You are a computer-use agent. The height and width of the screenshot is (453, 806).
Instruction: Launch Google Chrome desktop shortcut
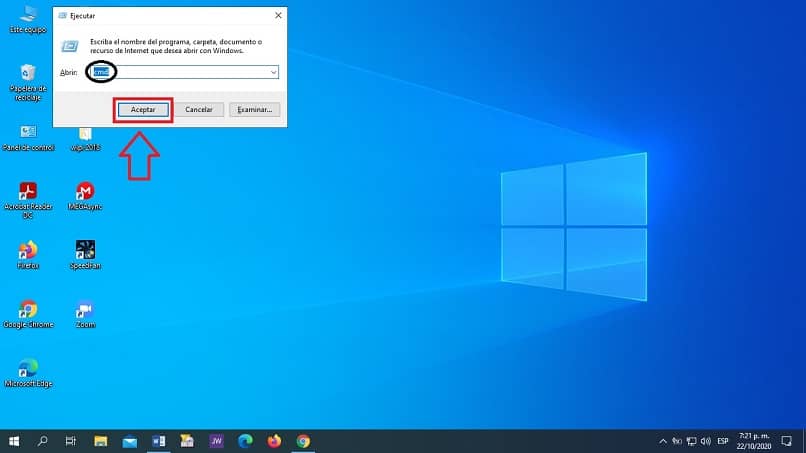tap(28, 314)
